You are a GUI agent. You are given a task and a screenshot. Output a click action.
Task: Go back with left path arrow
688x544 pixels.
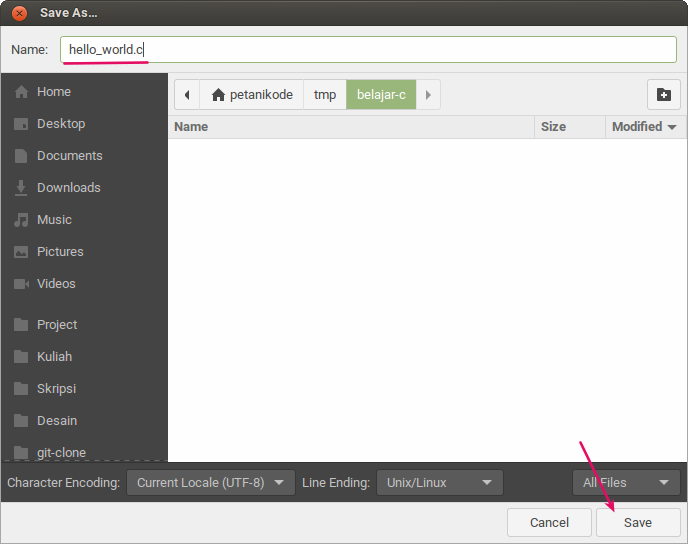tap(187, 95)
